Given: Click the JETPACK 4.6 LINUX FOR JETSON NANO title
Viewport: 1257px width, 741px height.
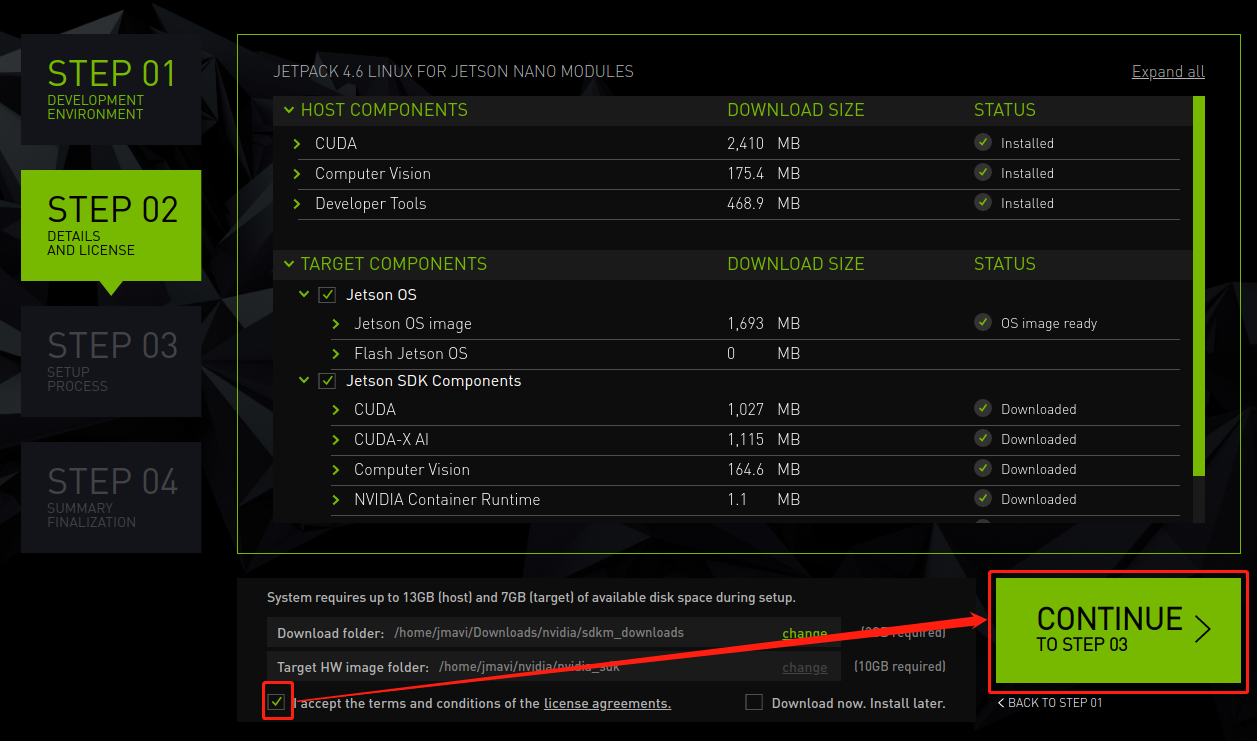Looking at the screenshot, I should coord(453,72).
